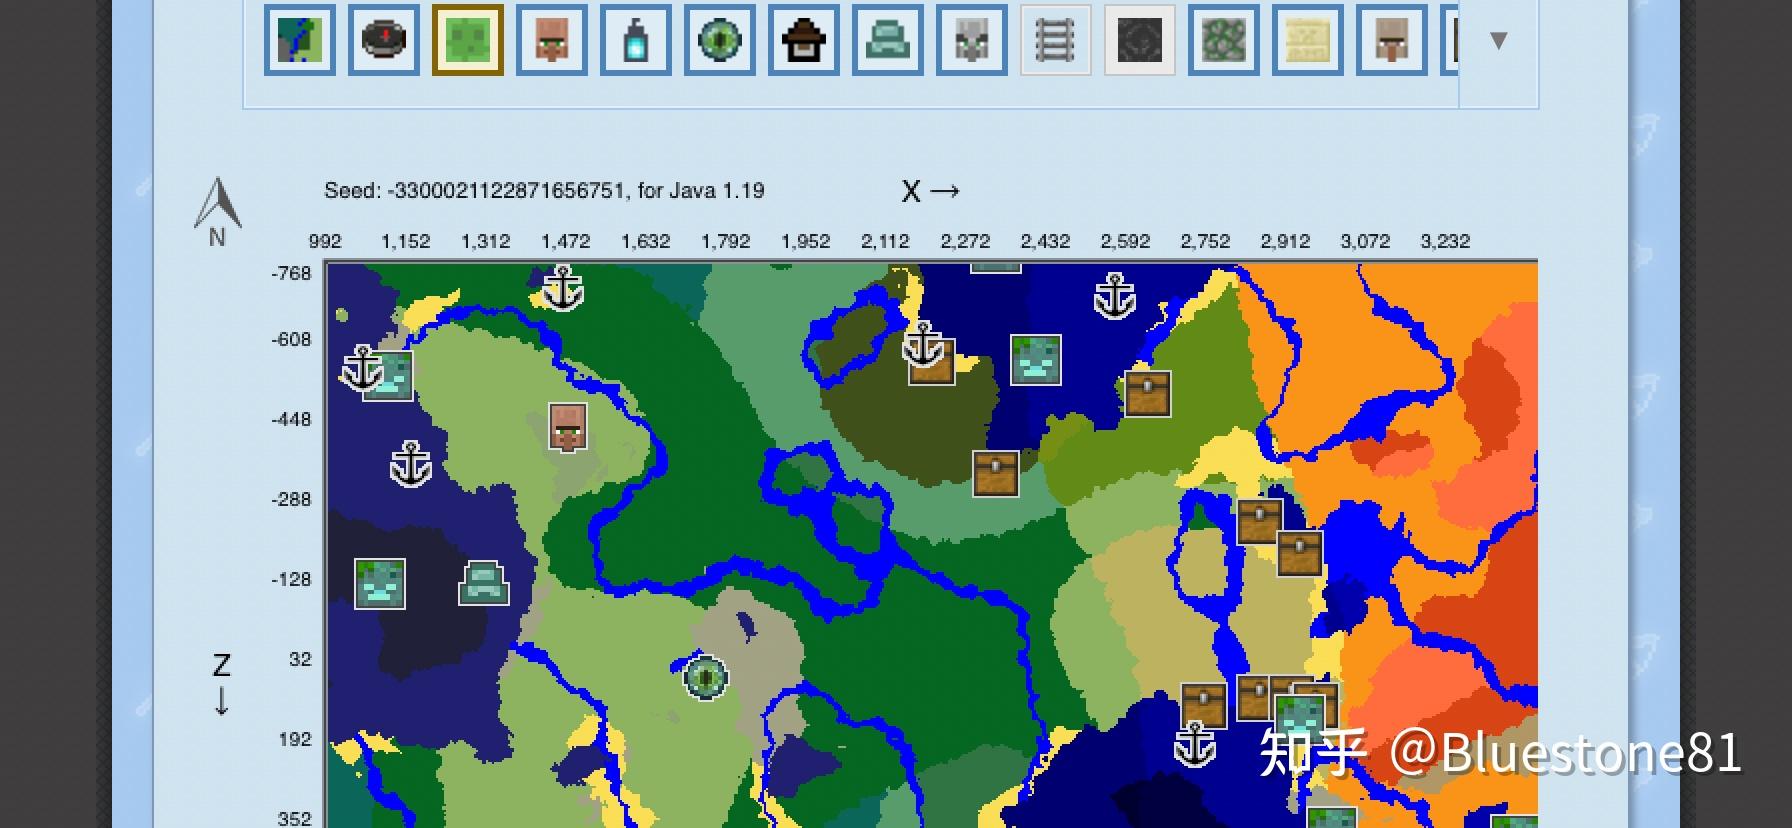The image size is (1792, 828).
Task: Toggle the Village villager-head icon in toolbar
Action: click(x=552, y=40)
